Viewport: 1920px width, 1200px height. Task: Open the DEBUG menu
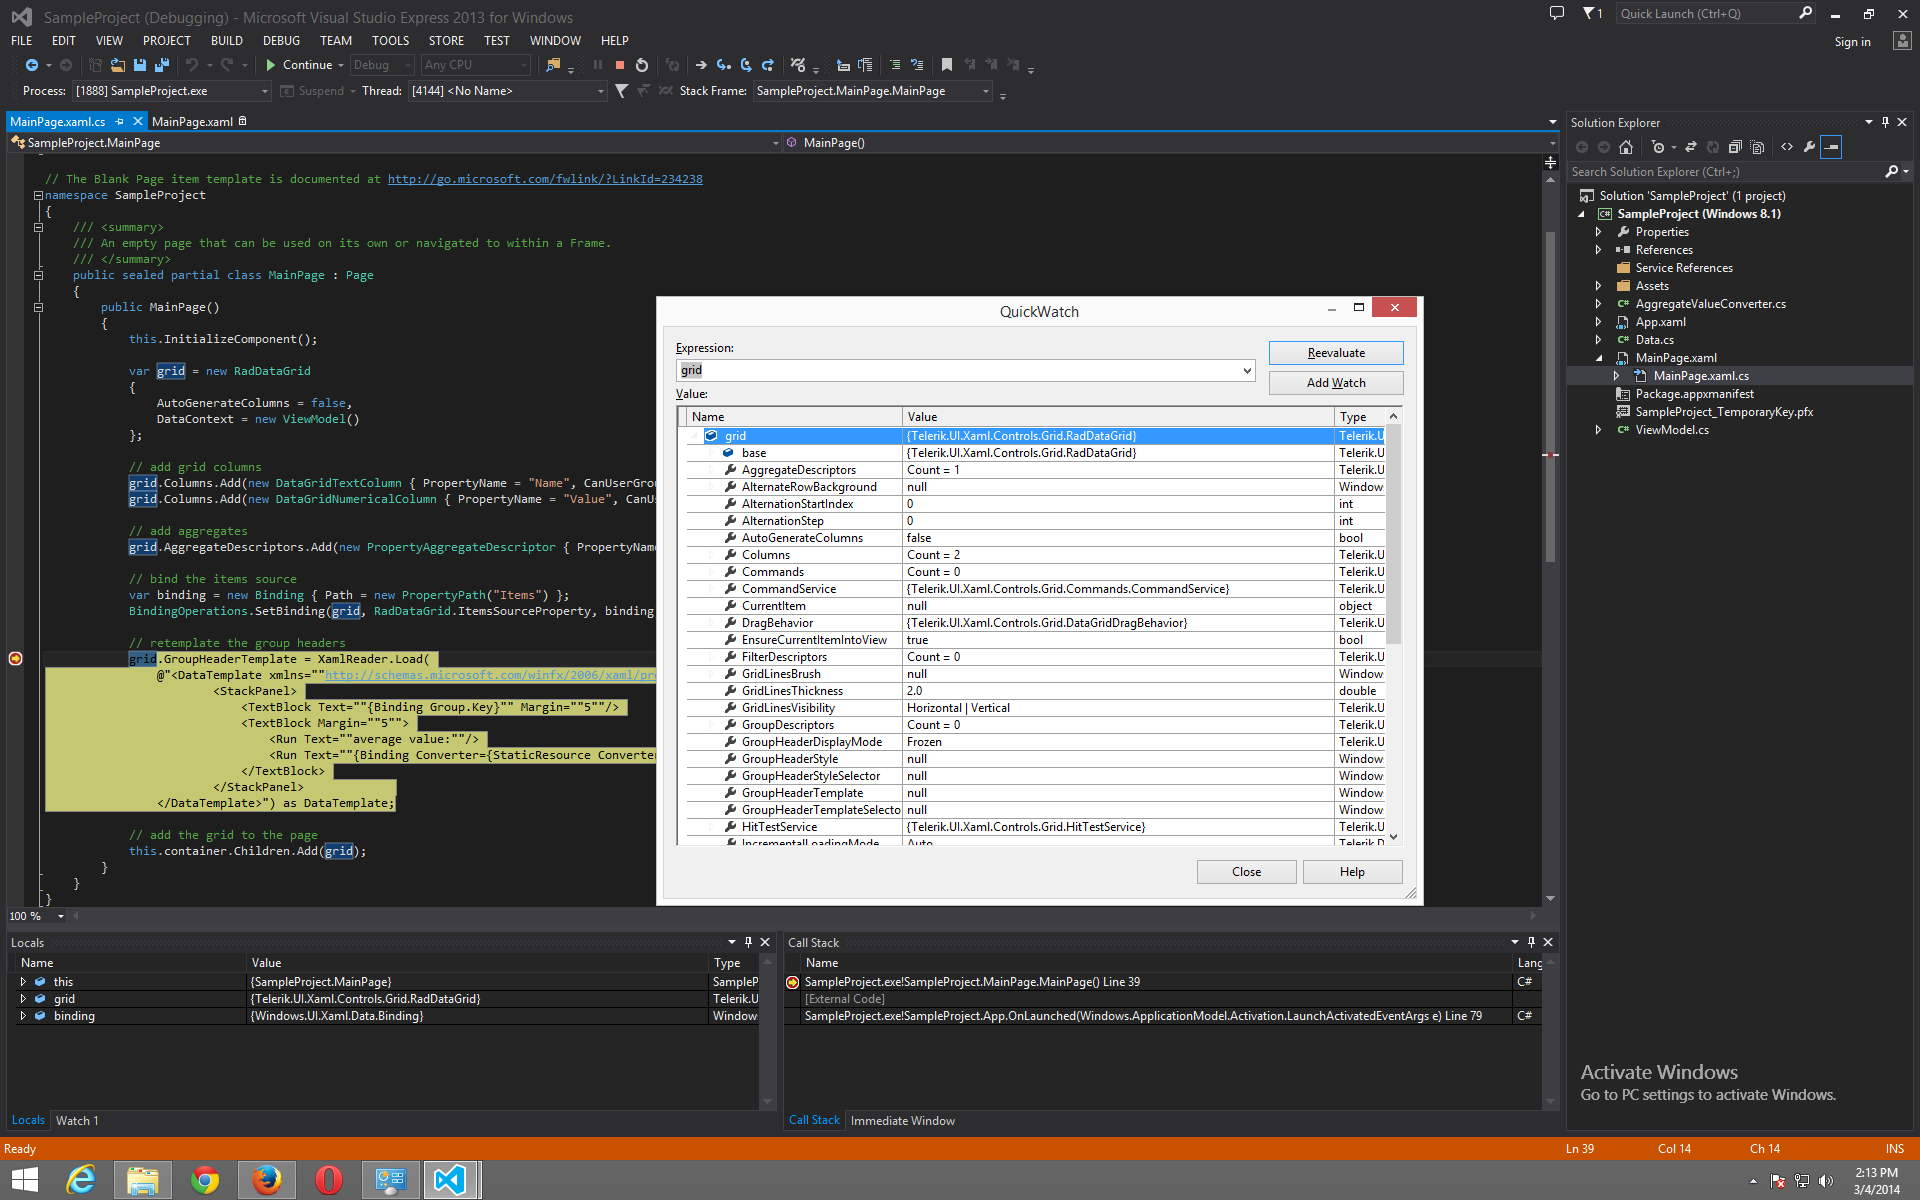[281, 41]
